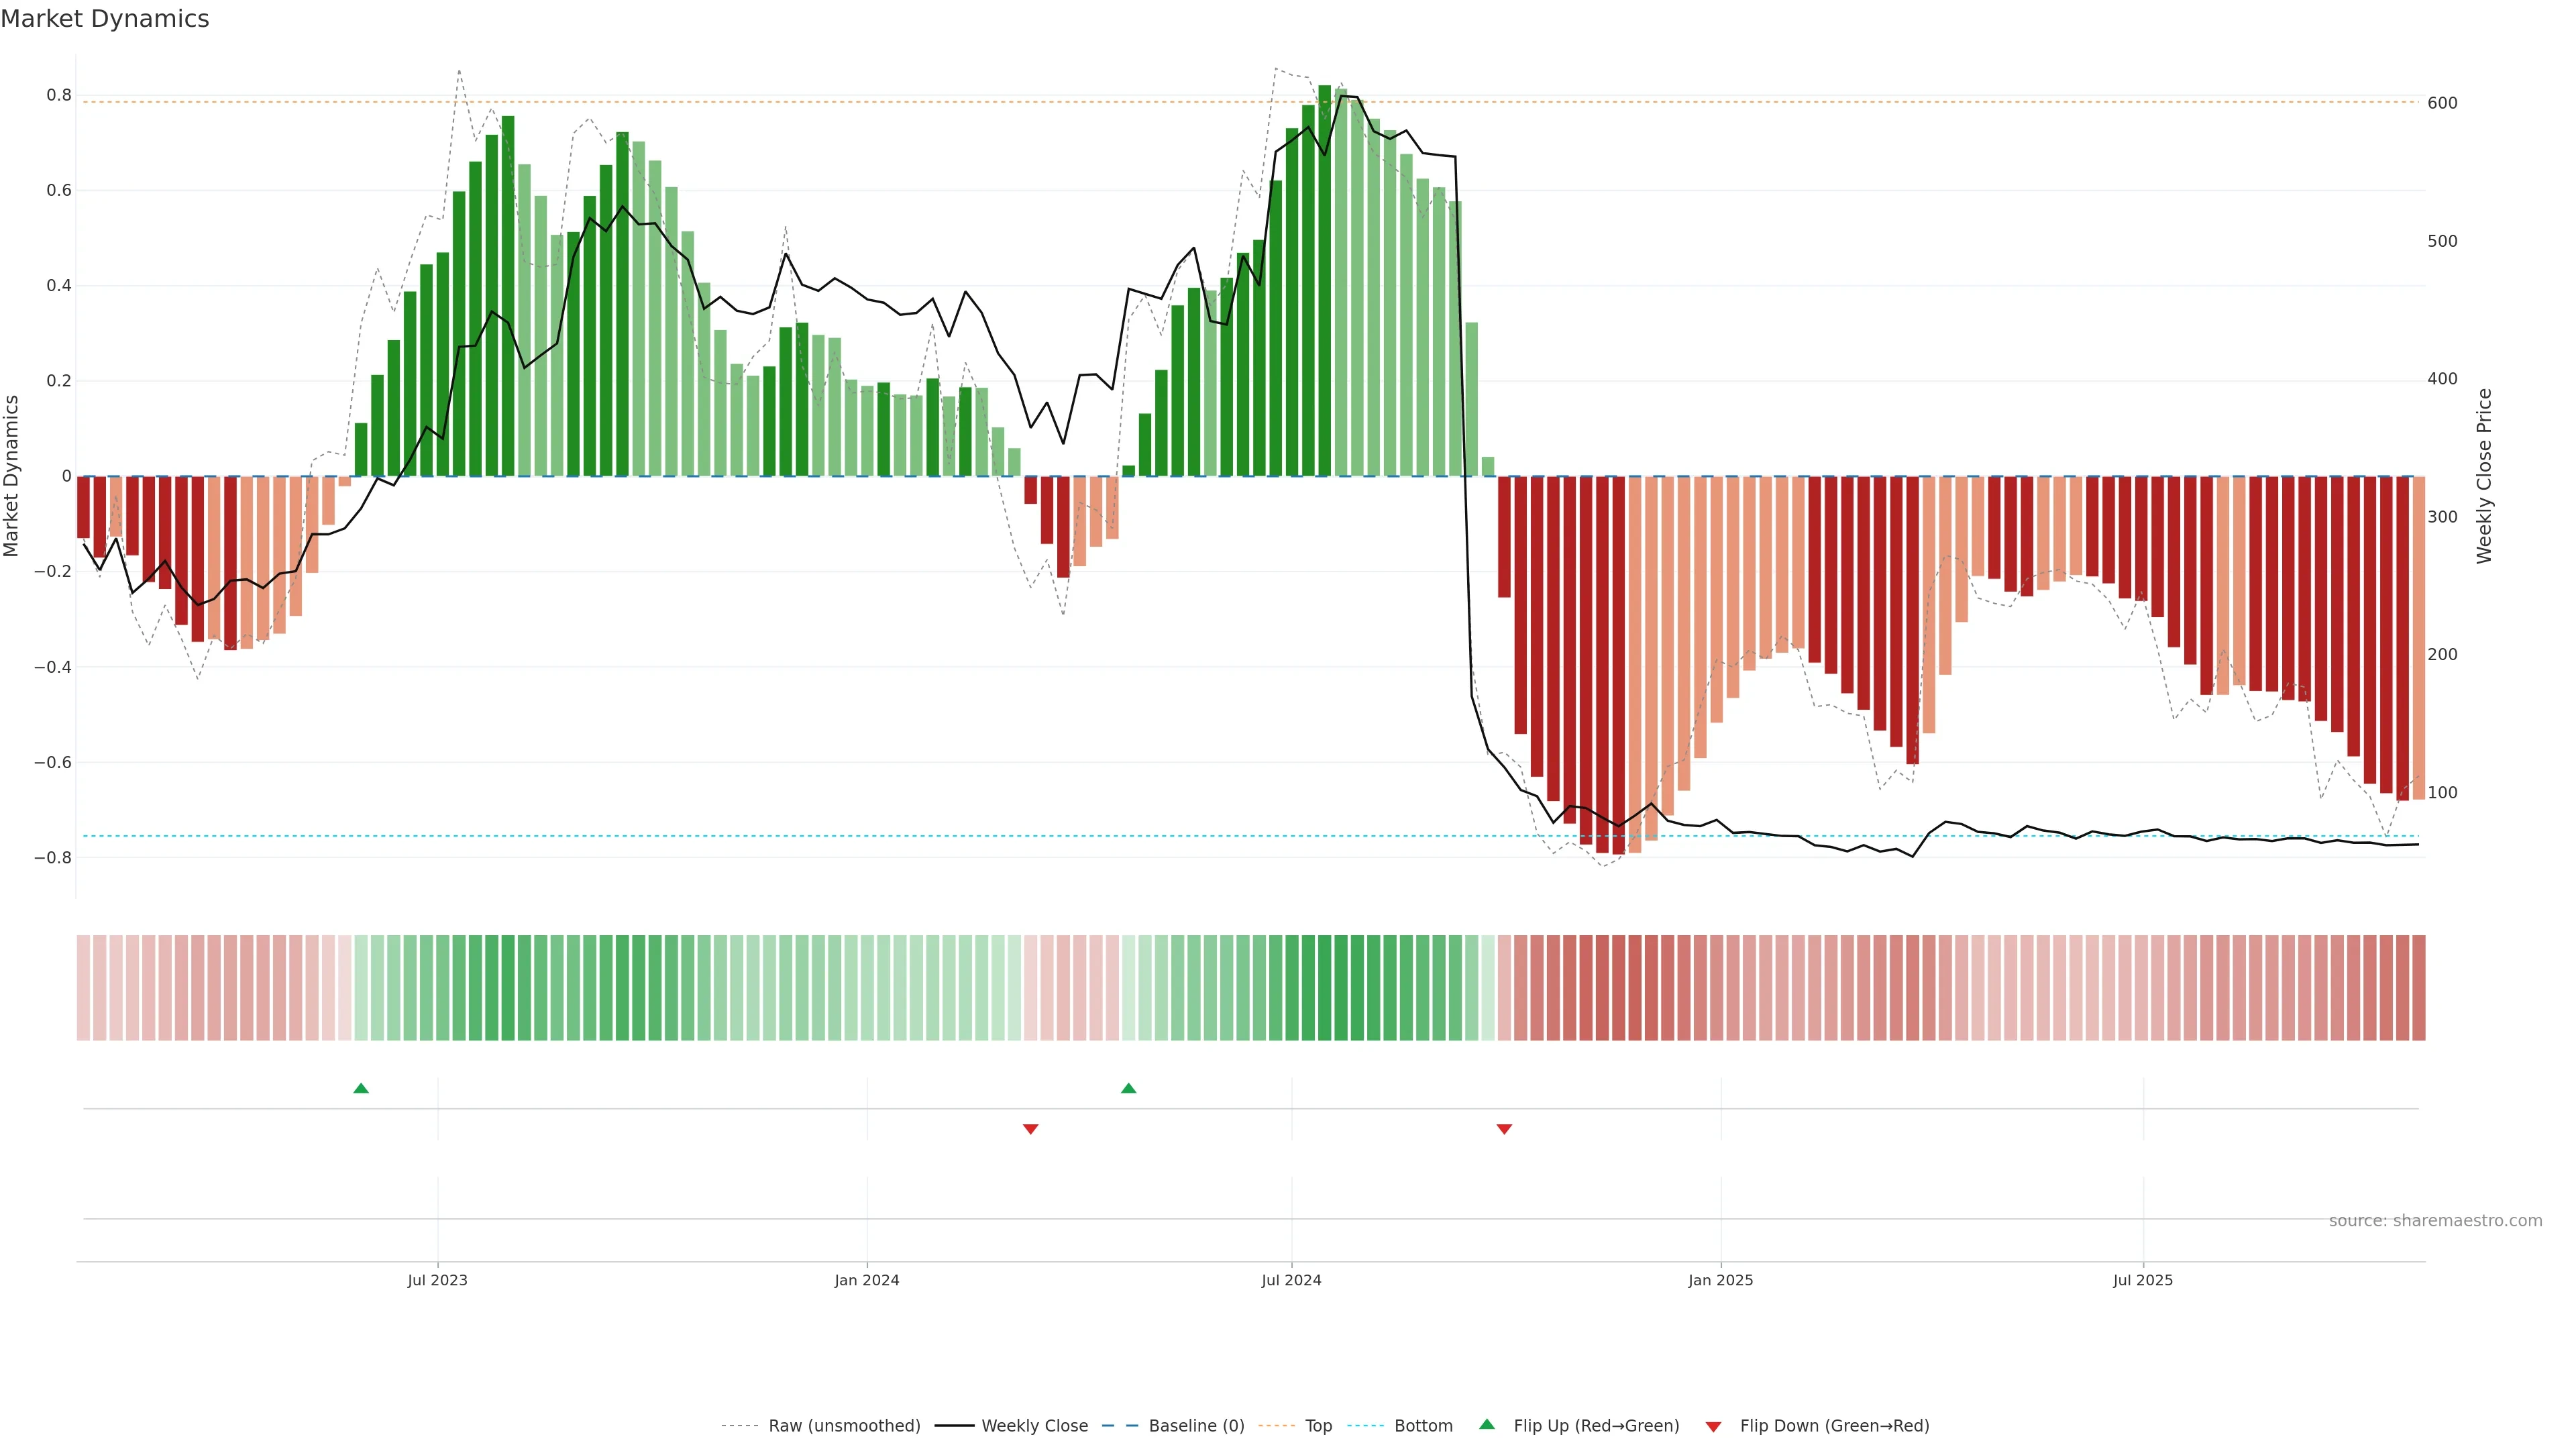
Task: Hide the Top line via legend
Action: pyautogui.click(x=1318, y=1426)
